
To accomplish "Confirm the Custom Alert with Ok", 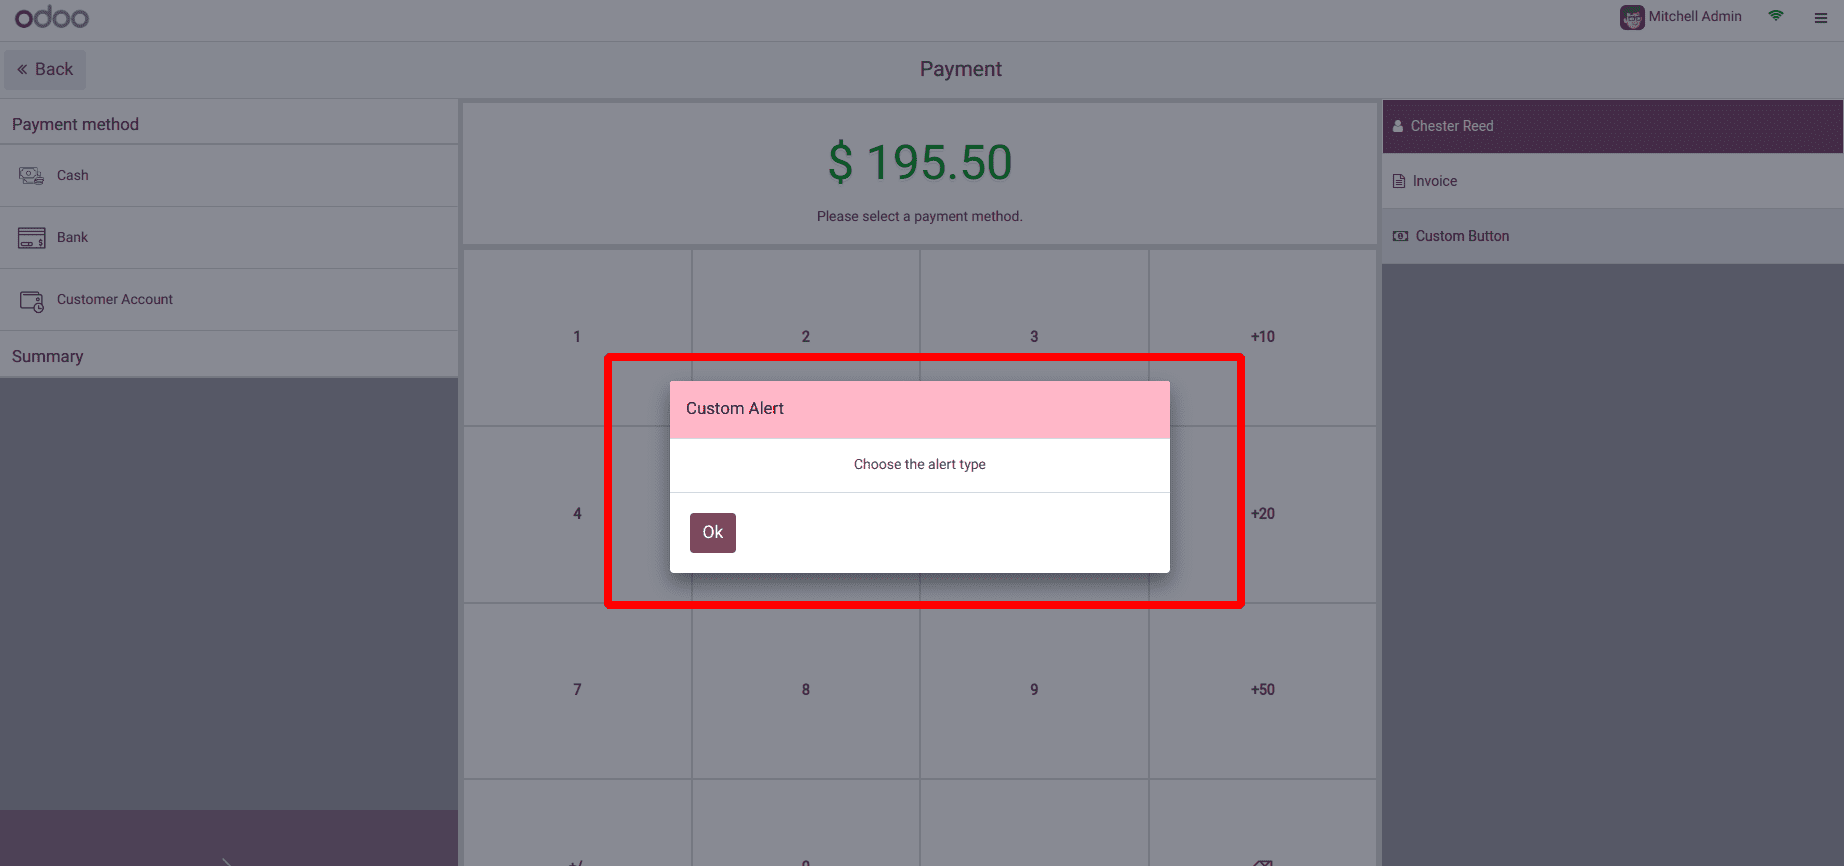I will coord(713,533).
